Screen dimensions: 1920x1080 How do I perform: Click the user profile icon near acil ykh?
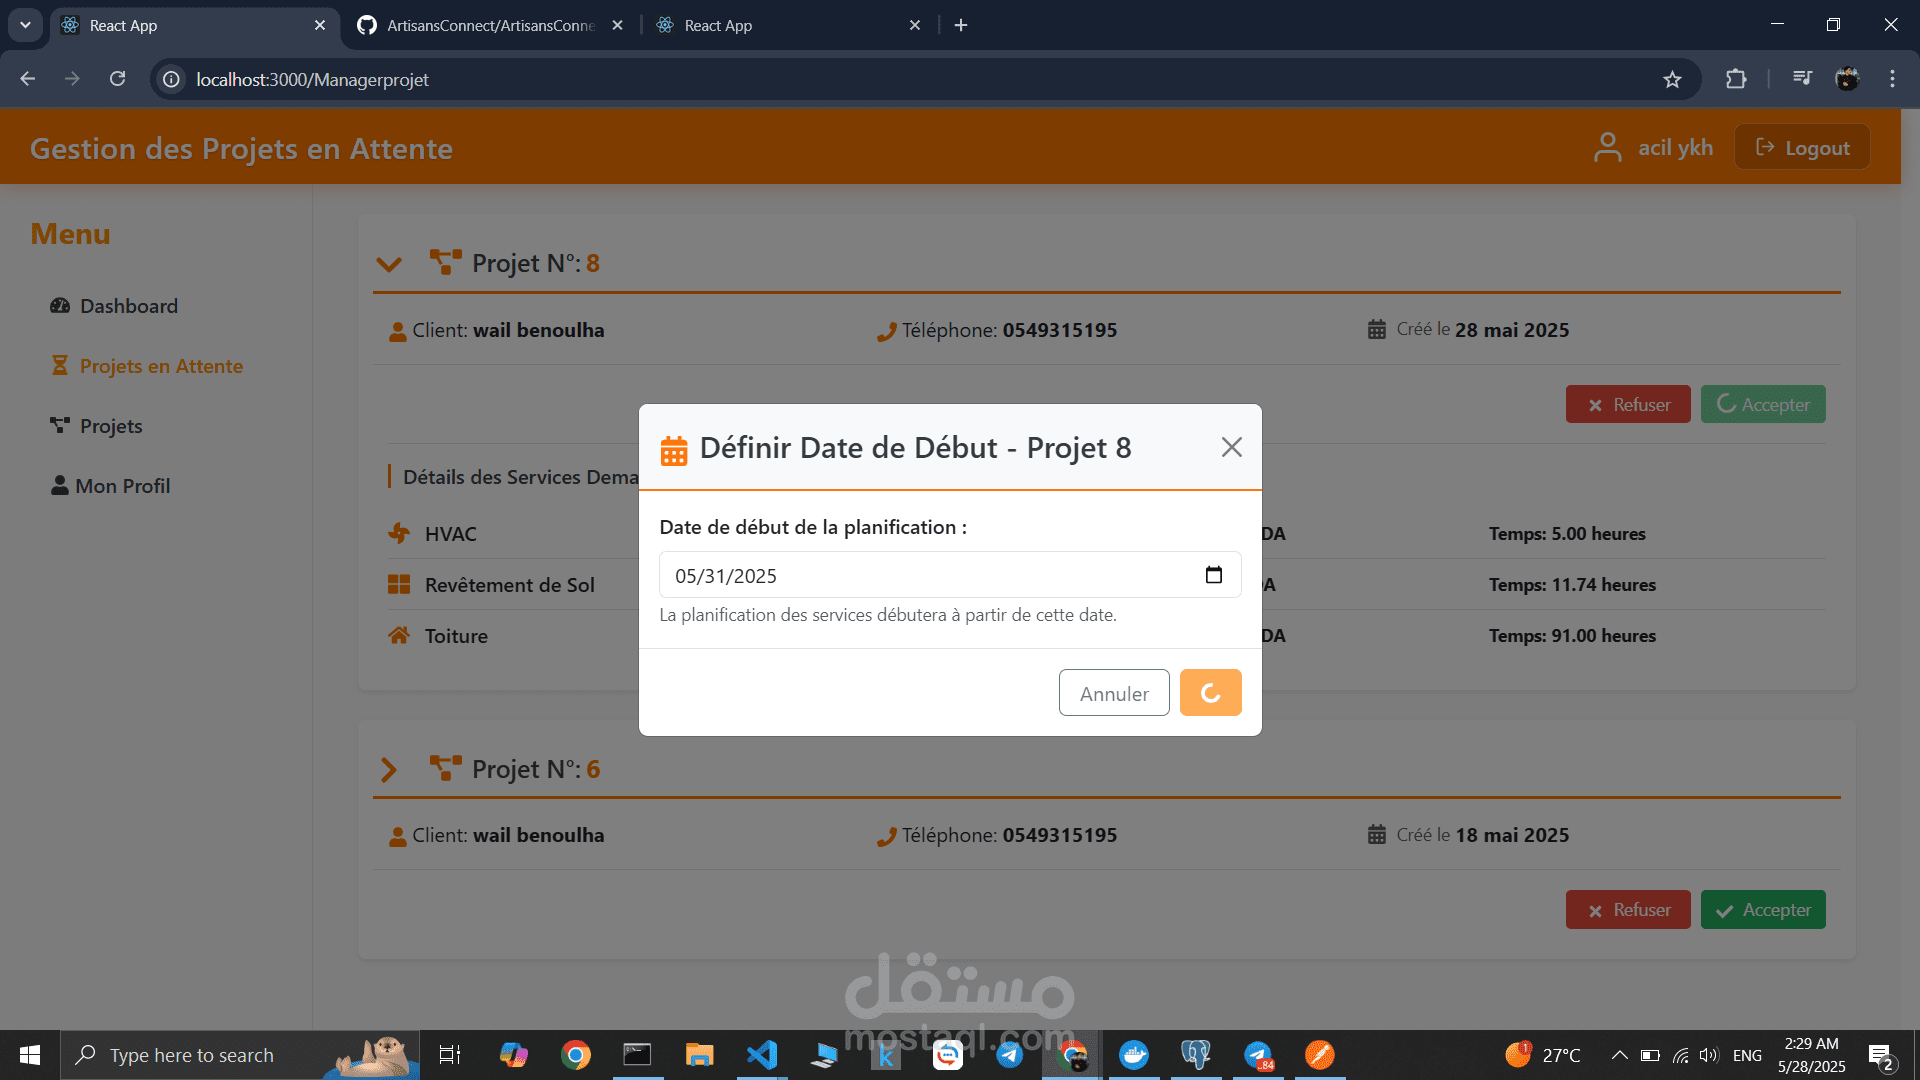(x=1607, y=148)
